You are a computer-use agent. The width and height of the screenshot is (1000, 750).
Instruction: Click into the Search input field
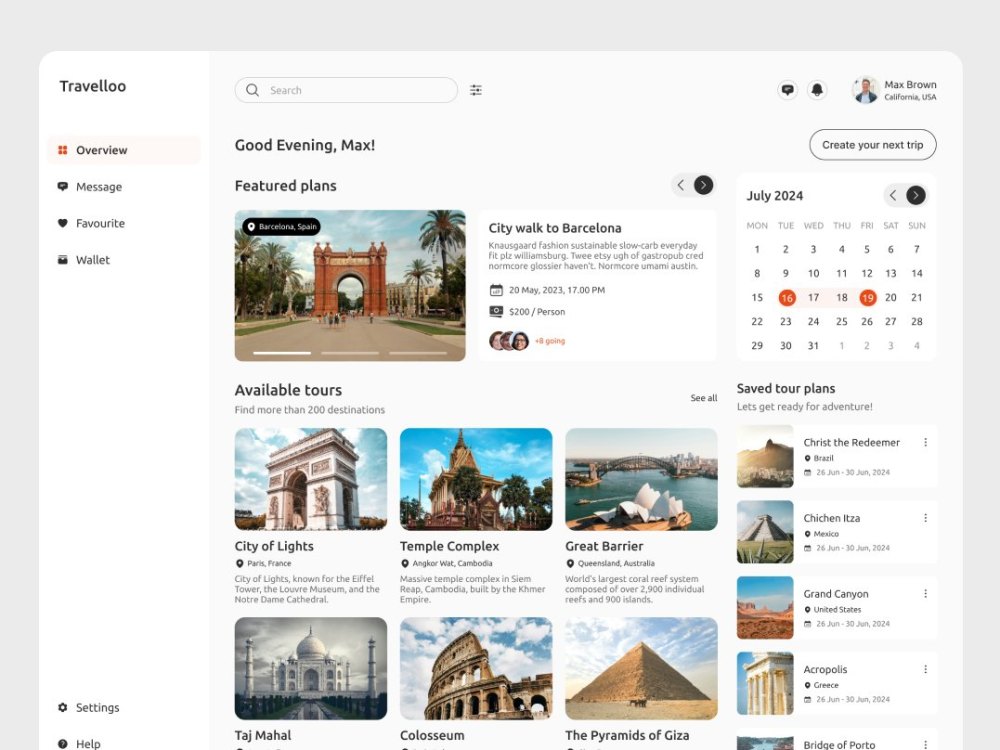[346, 90]
